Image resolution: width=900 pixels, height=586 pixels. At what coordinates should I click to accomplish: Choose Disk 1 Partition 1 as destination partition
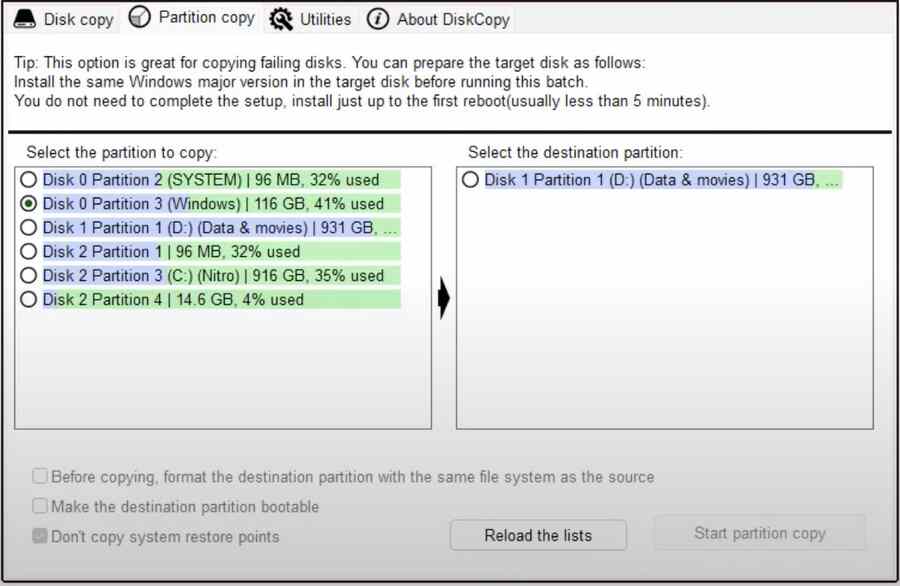471,180
